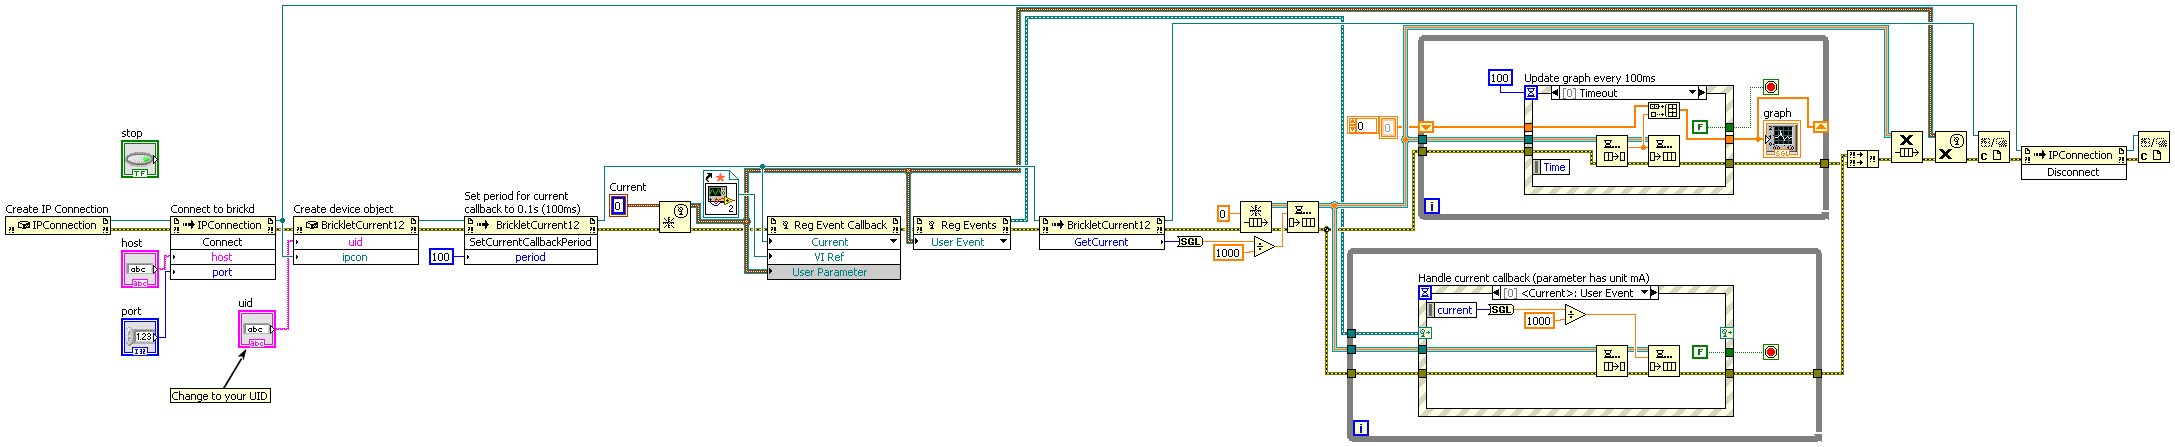The image size is (2175, 447).
Task: Select the Release Queue node
Action: click(x=1906, y=147)
